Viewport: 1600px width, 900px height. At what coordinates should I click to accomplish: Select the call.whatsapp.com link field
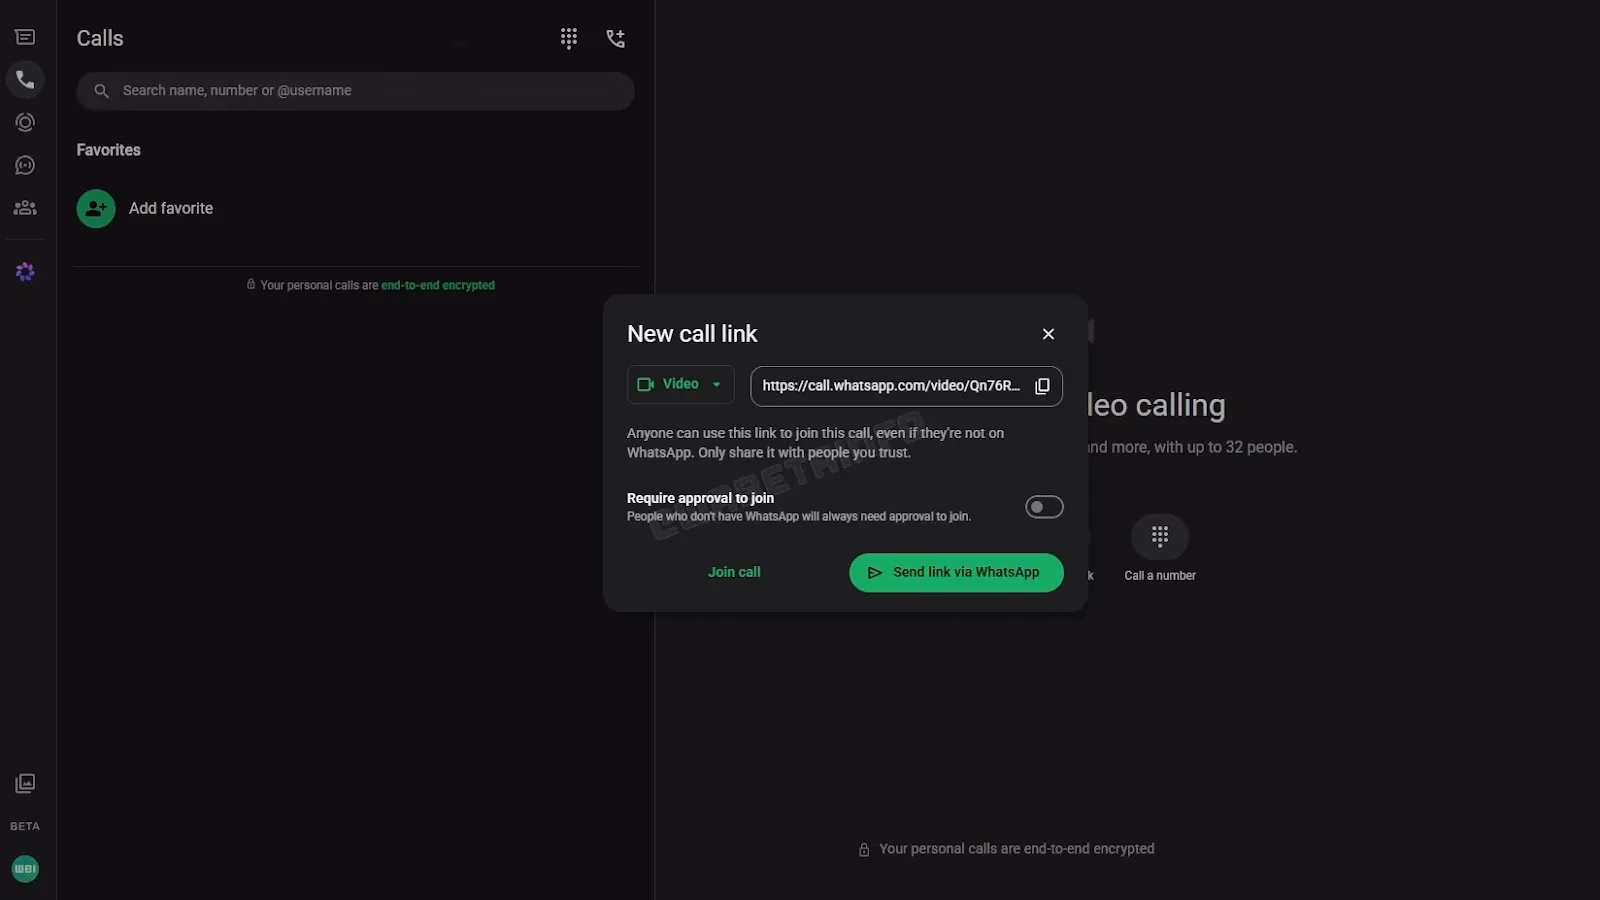click(x=906, y=386)
